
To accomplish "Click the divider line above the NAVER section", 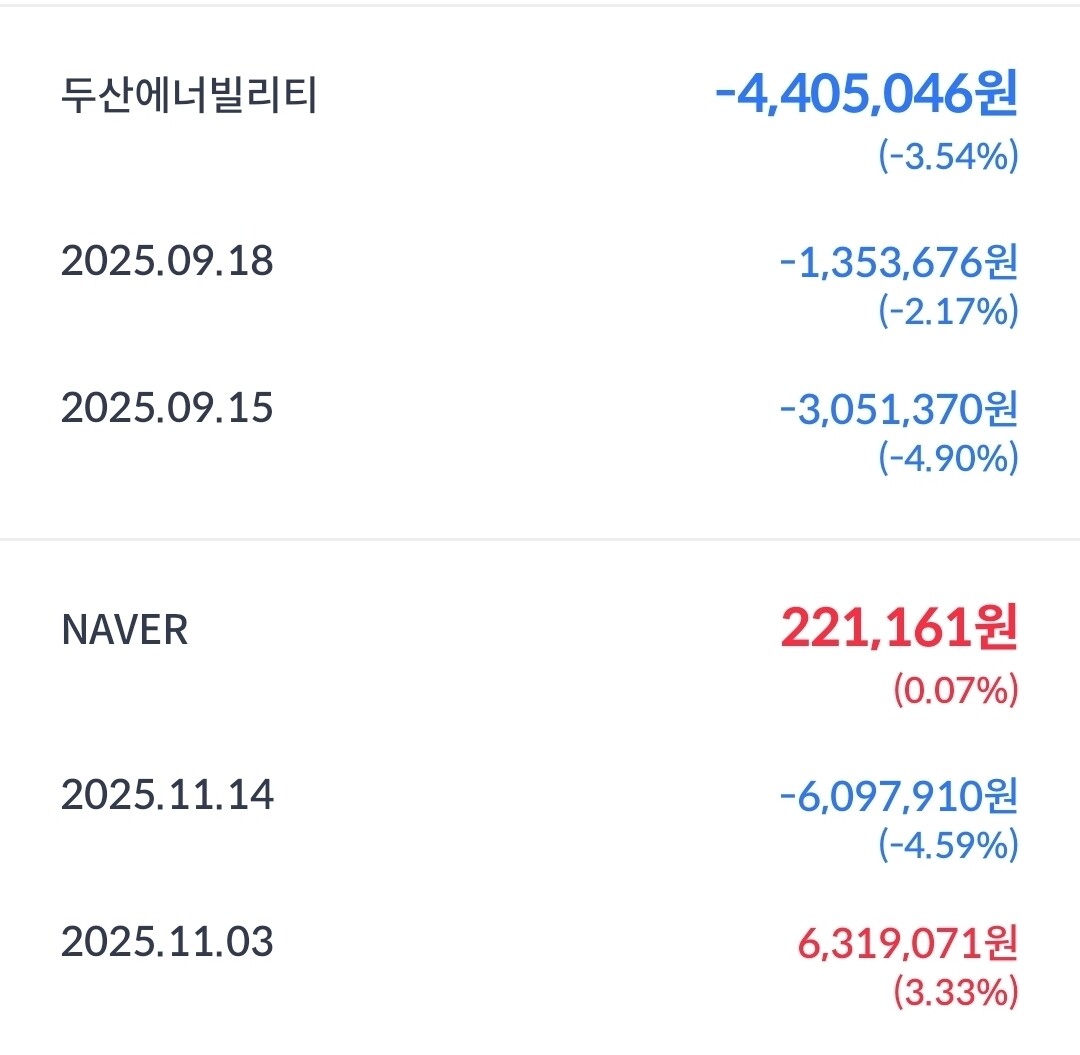I will pos(540,540).
